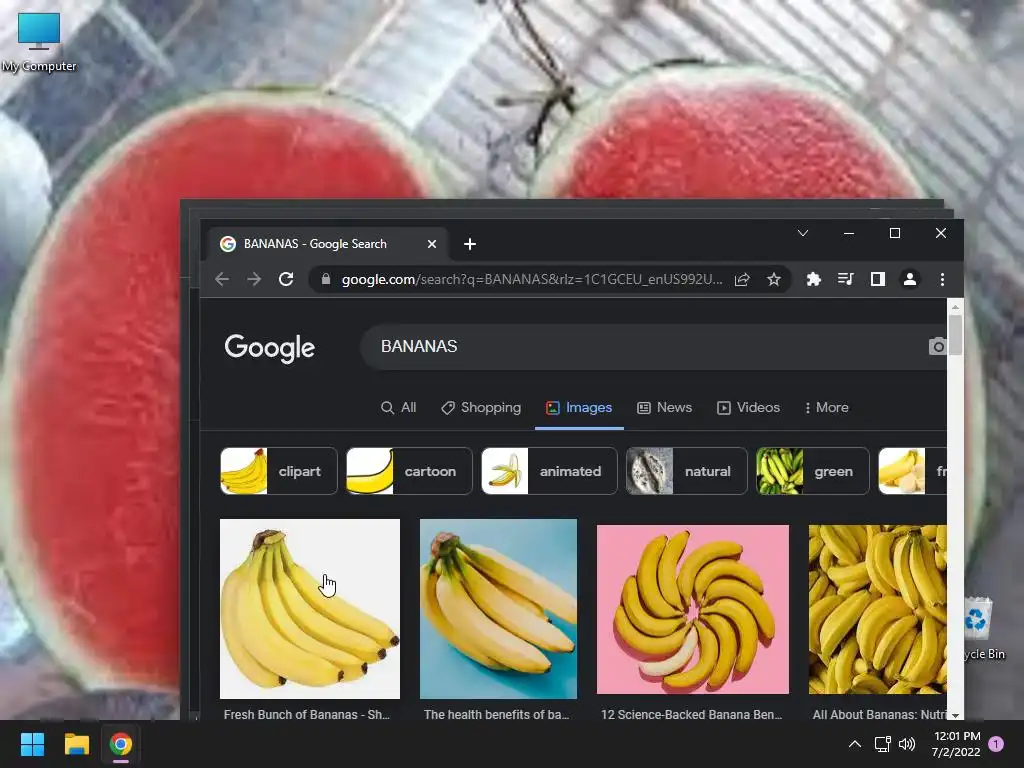
Task: Switch to the All results tab
Action: [398, 408]
